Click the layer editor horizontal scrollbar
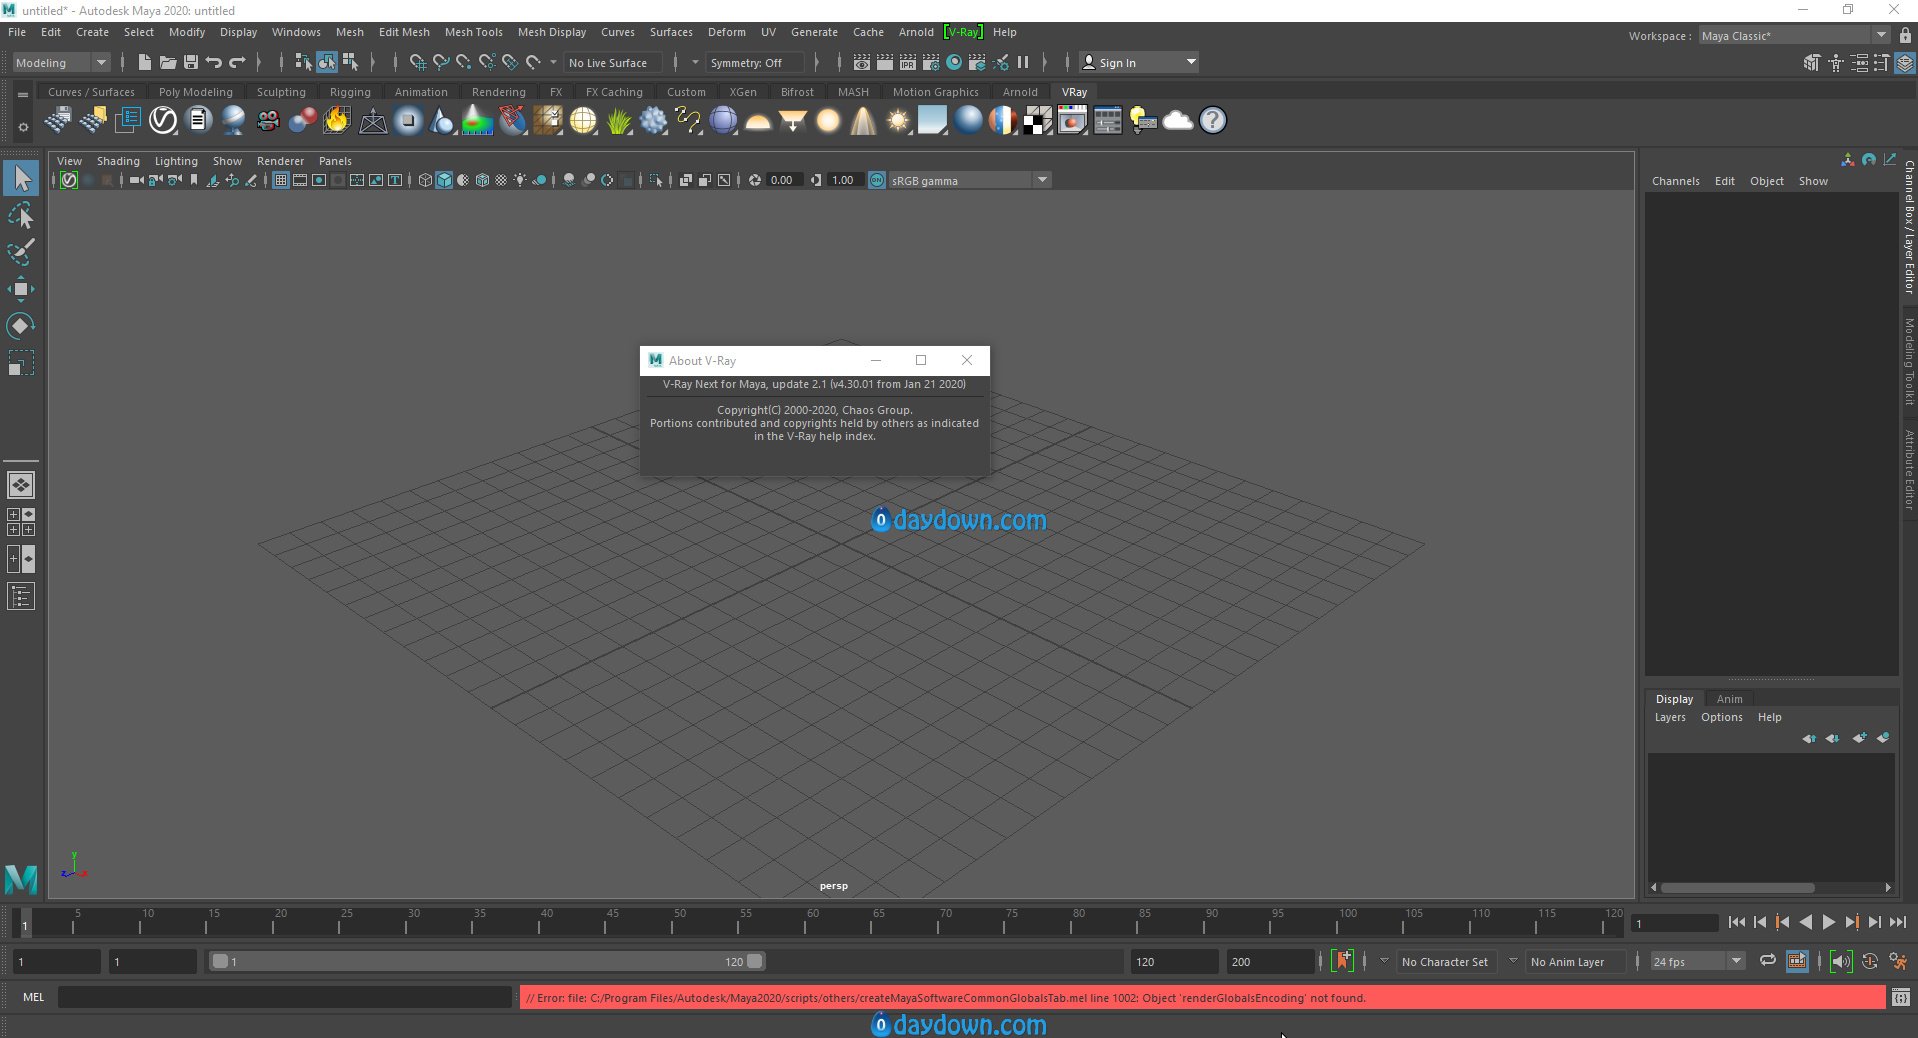 point(1738,888)
